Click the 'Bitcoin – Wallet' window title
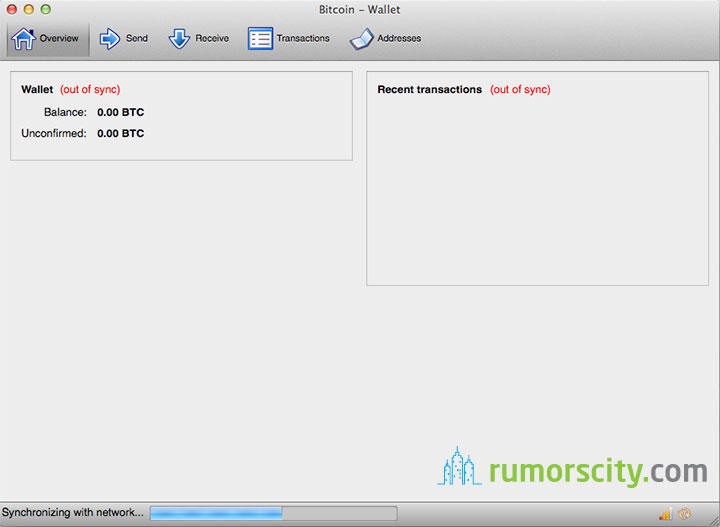This screenshot has width=720, height=527. pyautogui.click(x=360, y=10)
